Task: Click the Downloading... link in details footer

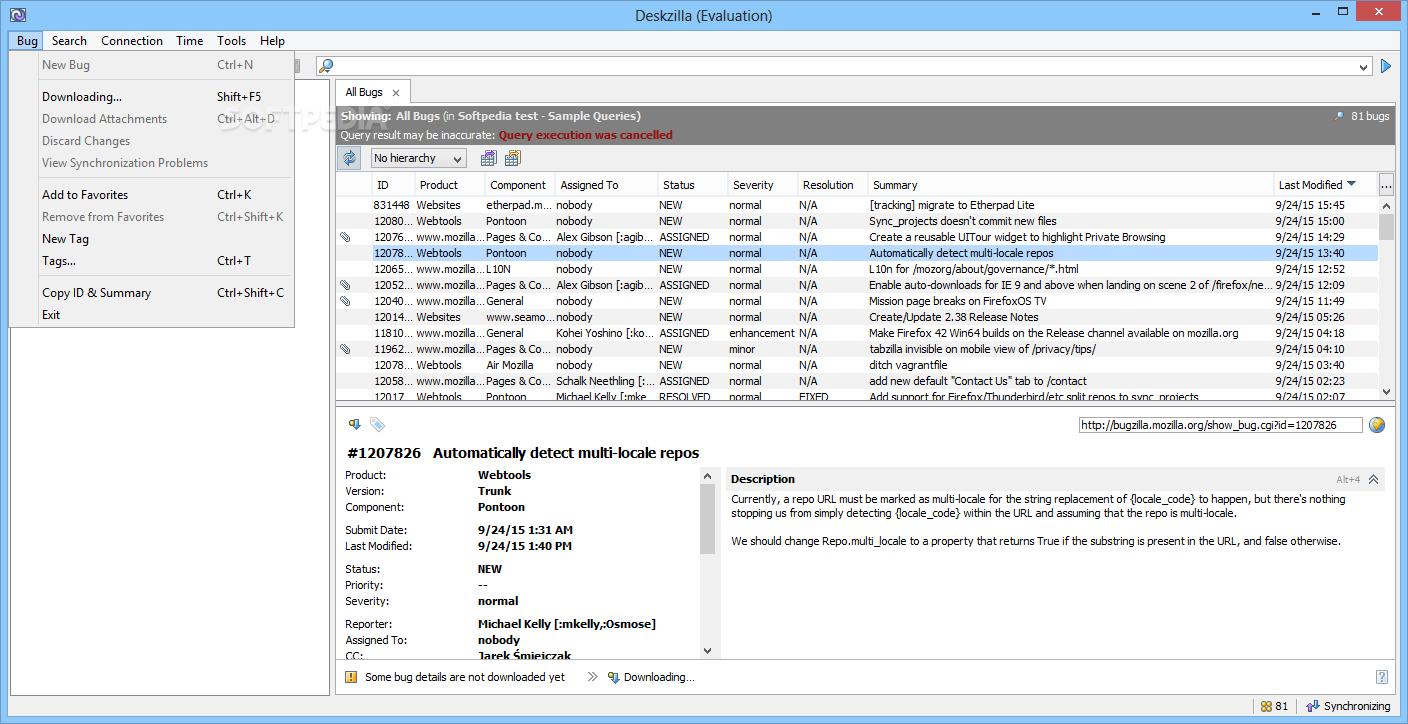Action: (x=659, y=677)
